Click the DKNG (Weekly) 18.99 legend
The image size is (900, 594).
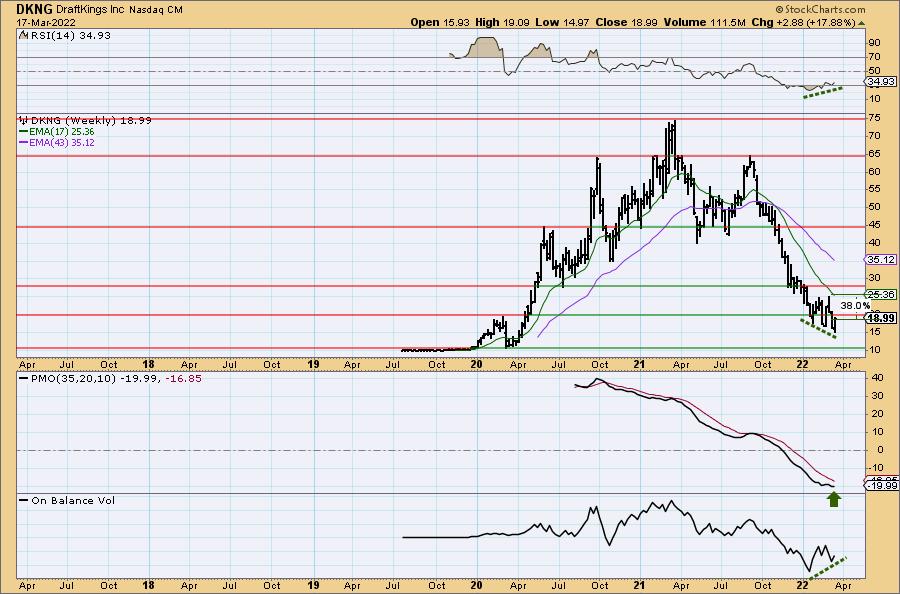pos(91,121)
